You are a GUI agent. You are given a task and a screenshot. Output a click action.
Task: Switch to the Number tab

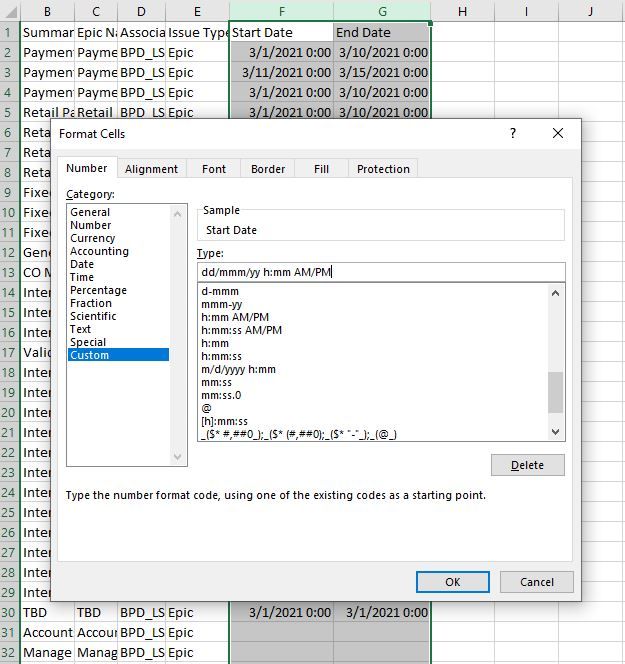tap(87, 169)
